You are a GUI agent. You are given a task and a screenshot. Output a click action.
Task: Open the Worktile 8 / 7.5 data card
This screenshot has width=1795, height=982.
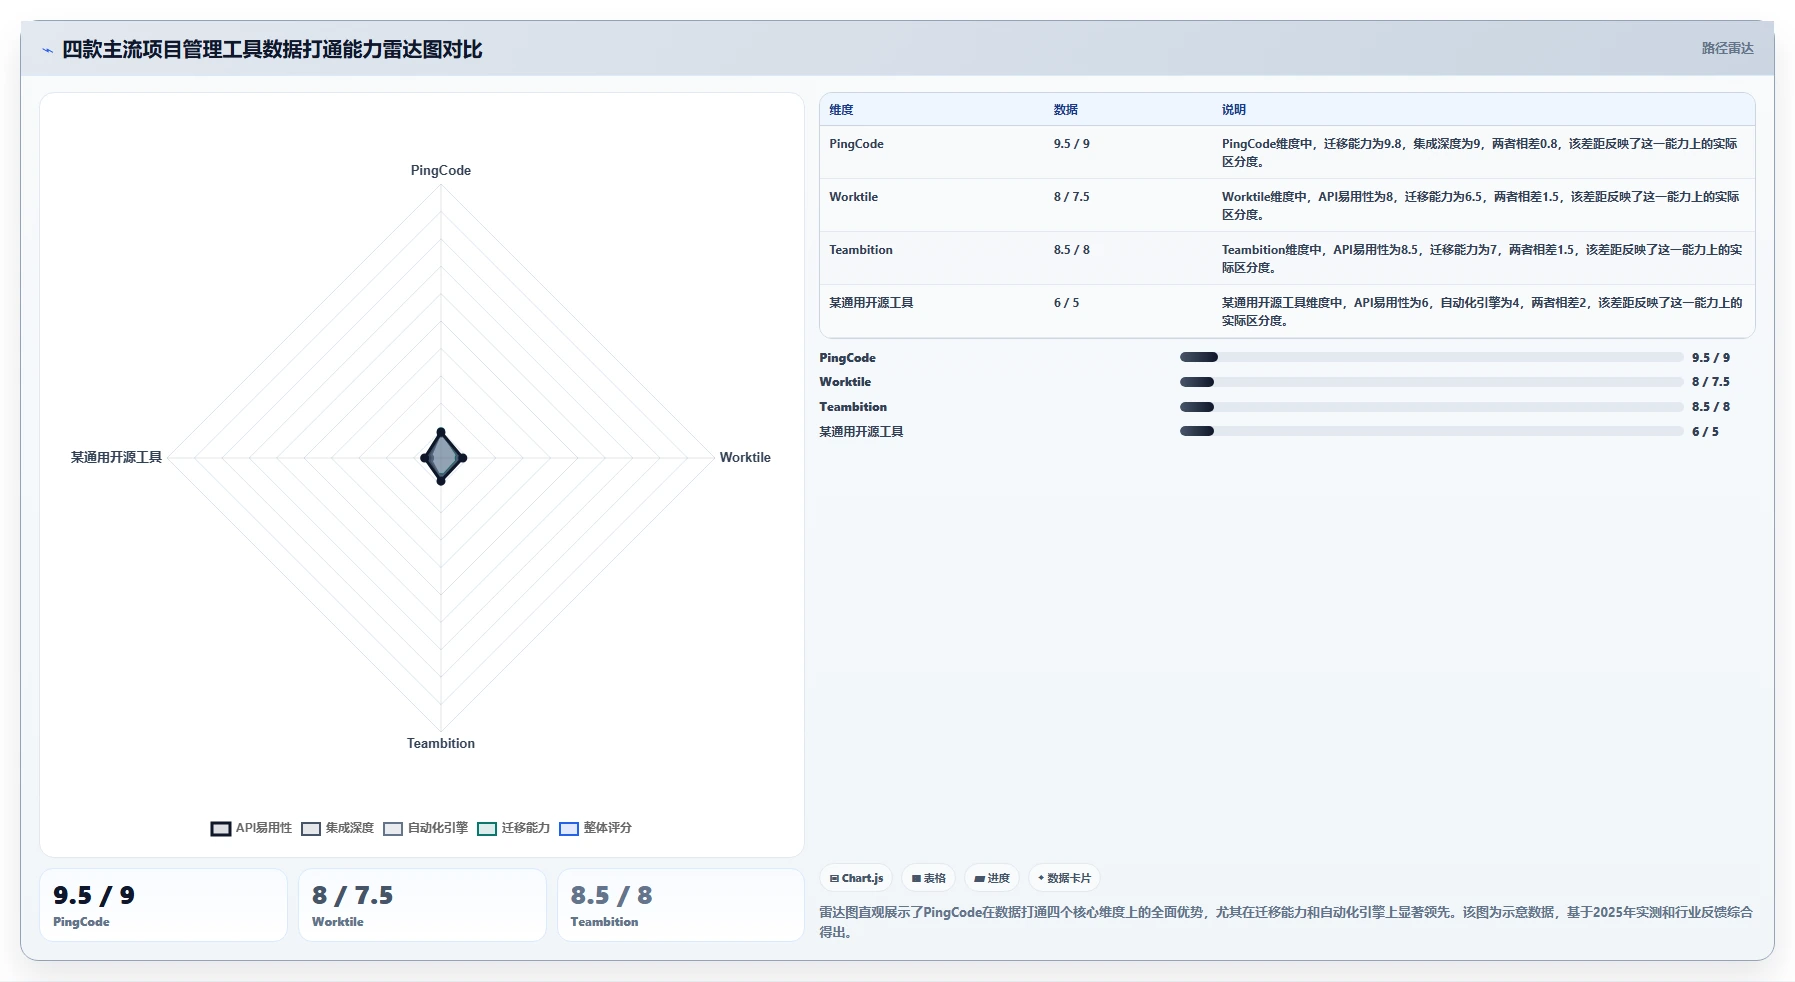coord(422,905)
